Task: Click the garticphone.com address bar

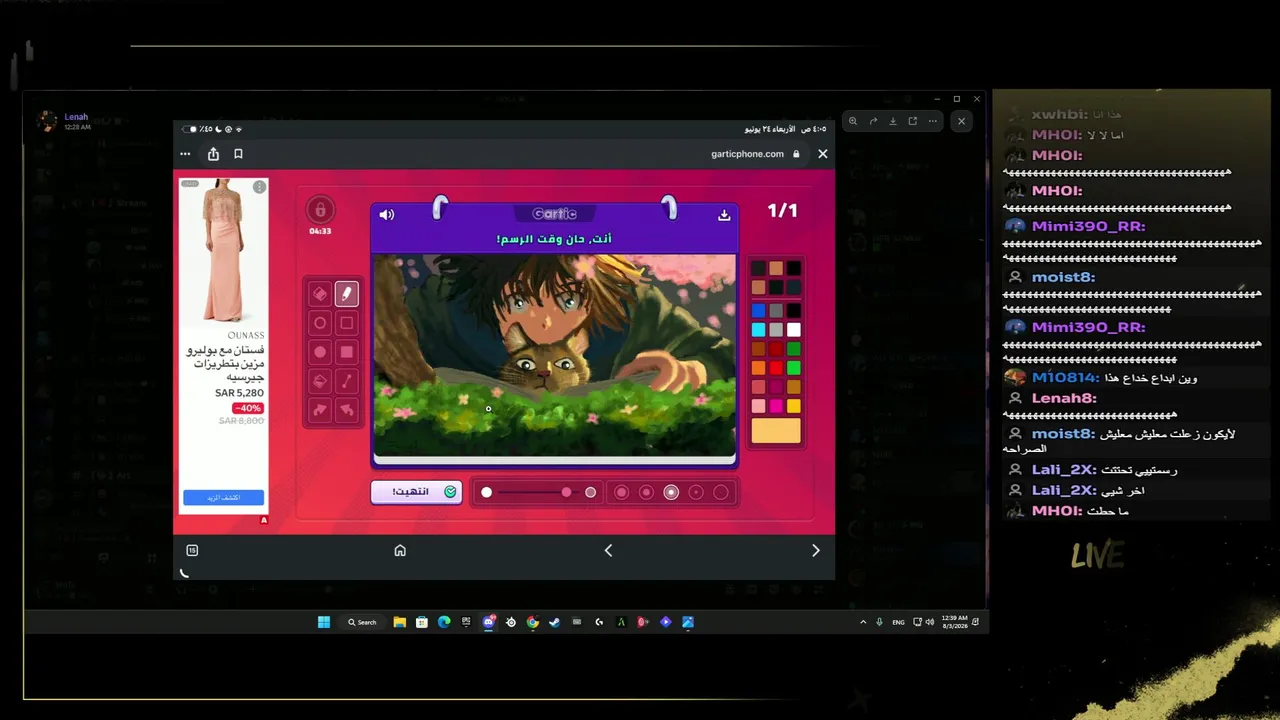Action: coord(755,154)
